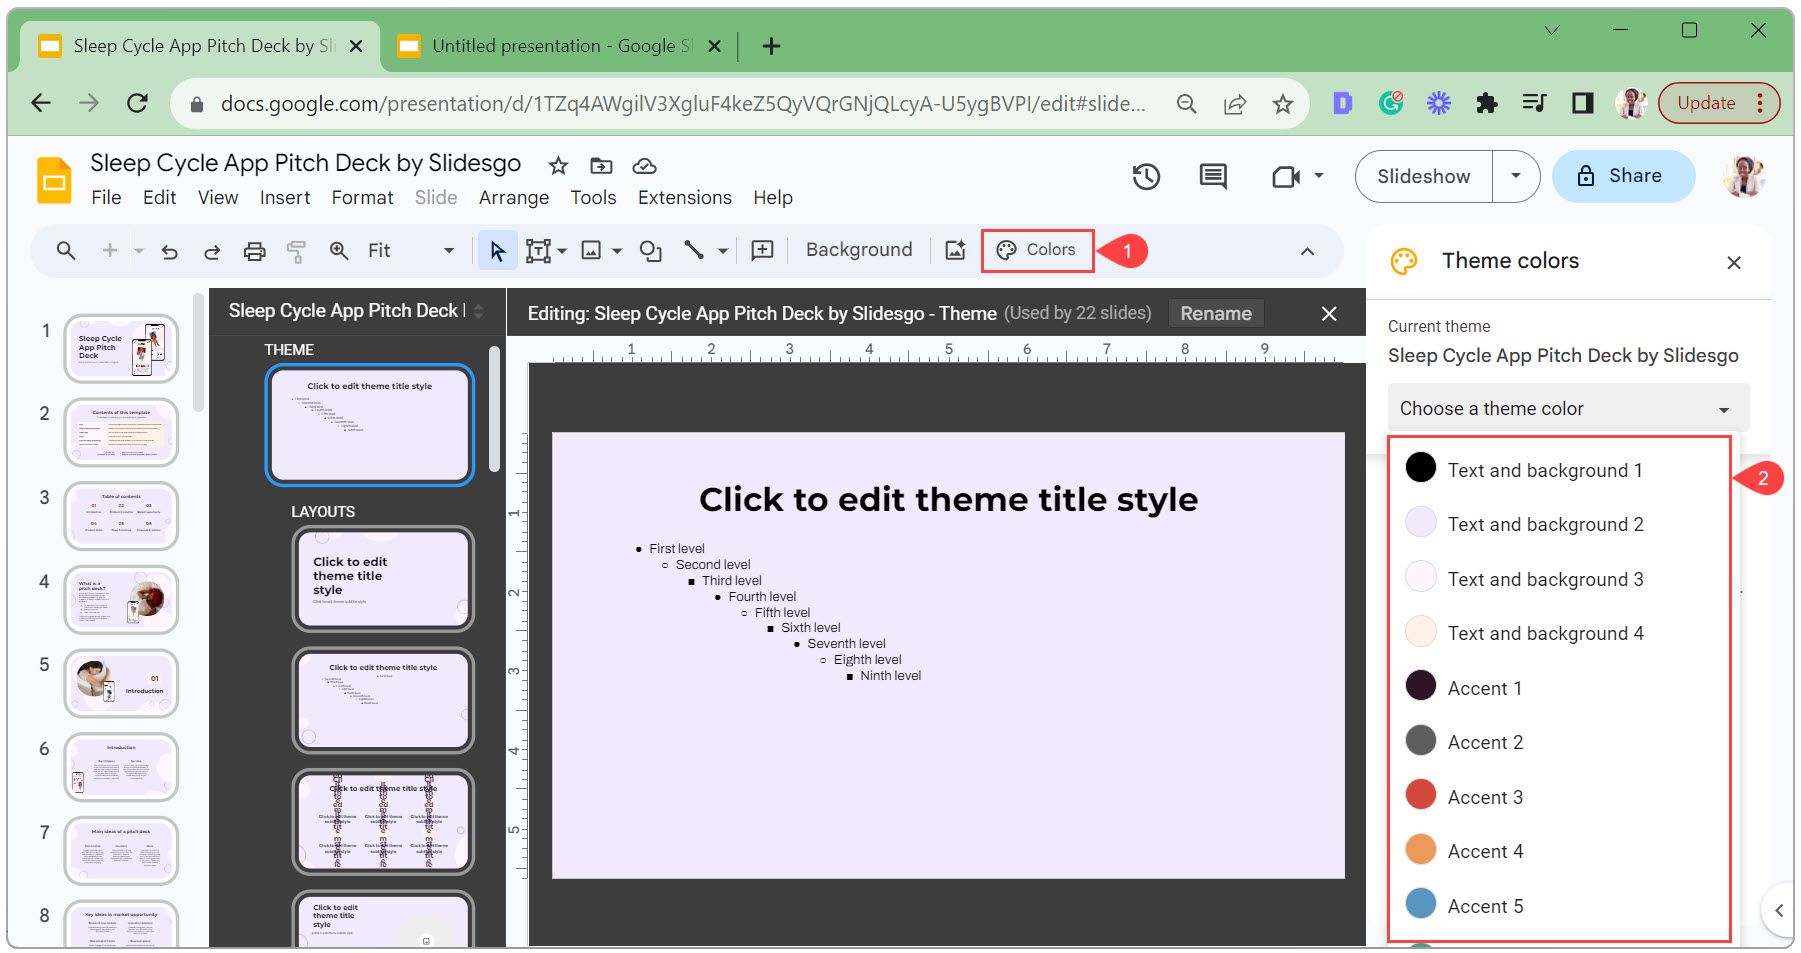The height and width of the screenshot is (953, 1801).
Task: Expand the Slideshow options arrow
Action: (x=1515, y=176)
